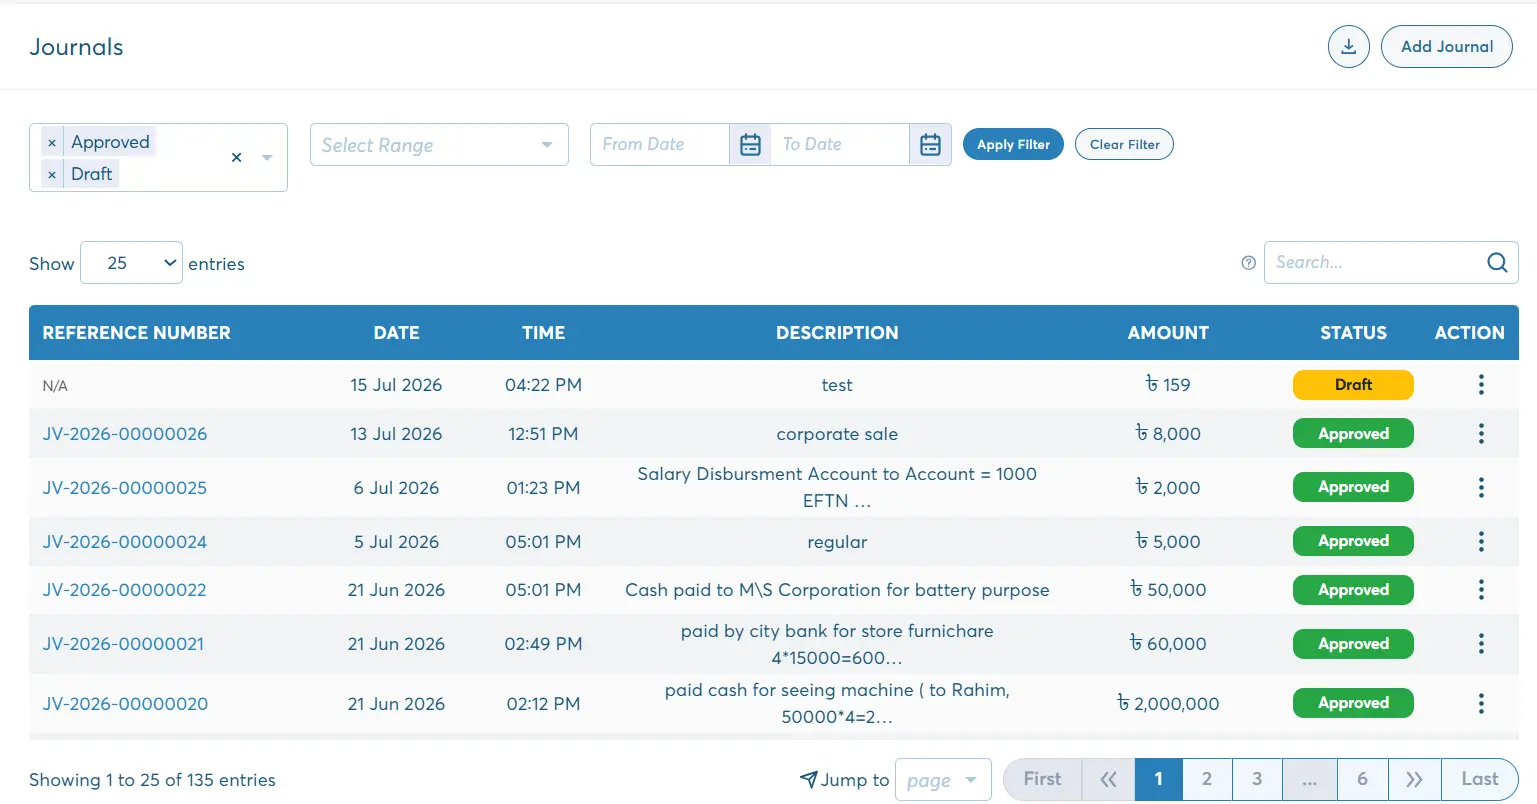Open the Jump to page dropdown
The width and height of the screenshot is (1537, 804).
coord(943,780)
